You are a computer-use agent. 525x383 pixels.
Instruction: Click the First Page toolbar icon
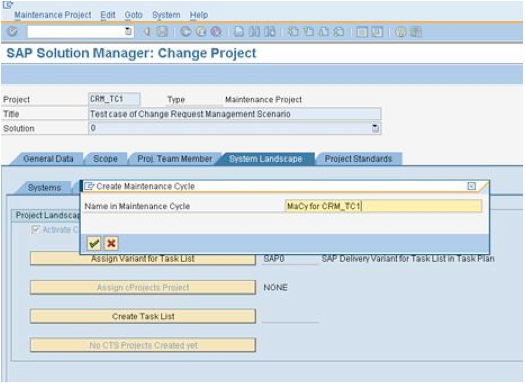coord(293,32)
